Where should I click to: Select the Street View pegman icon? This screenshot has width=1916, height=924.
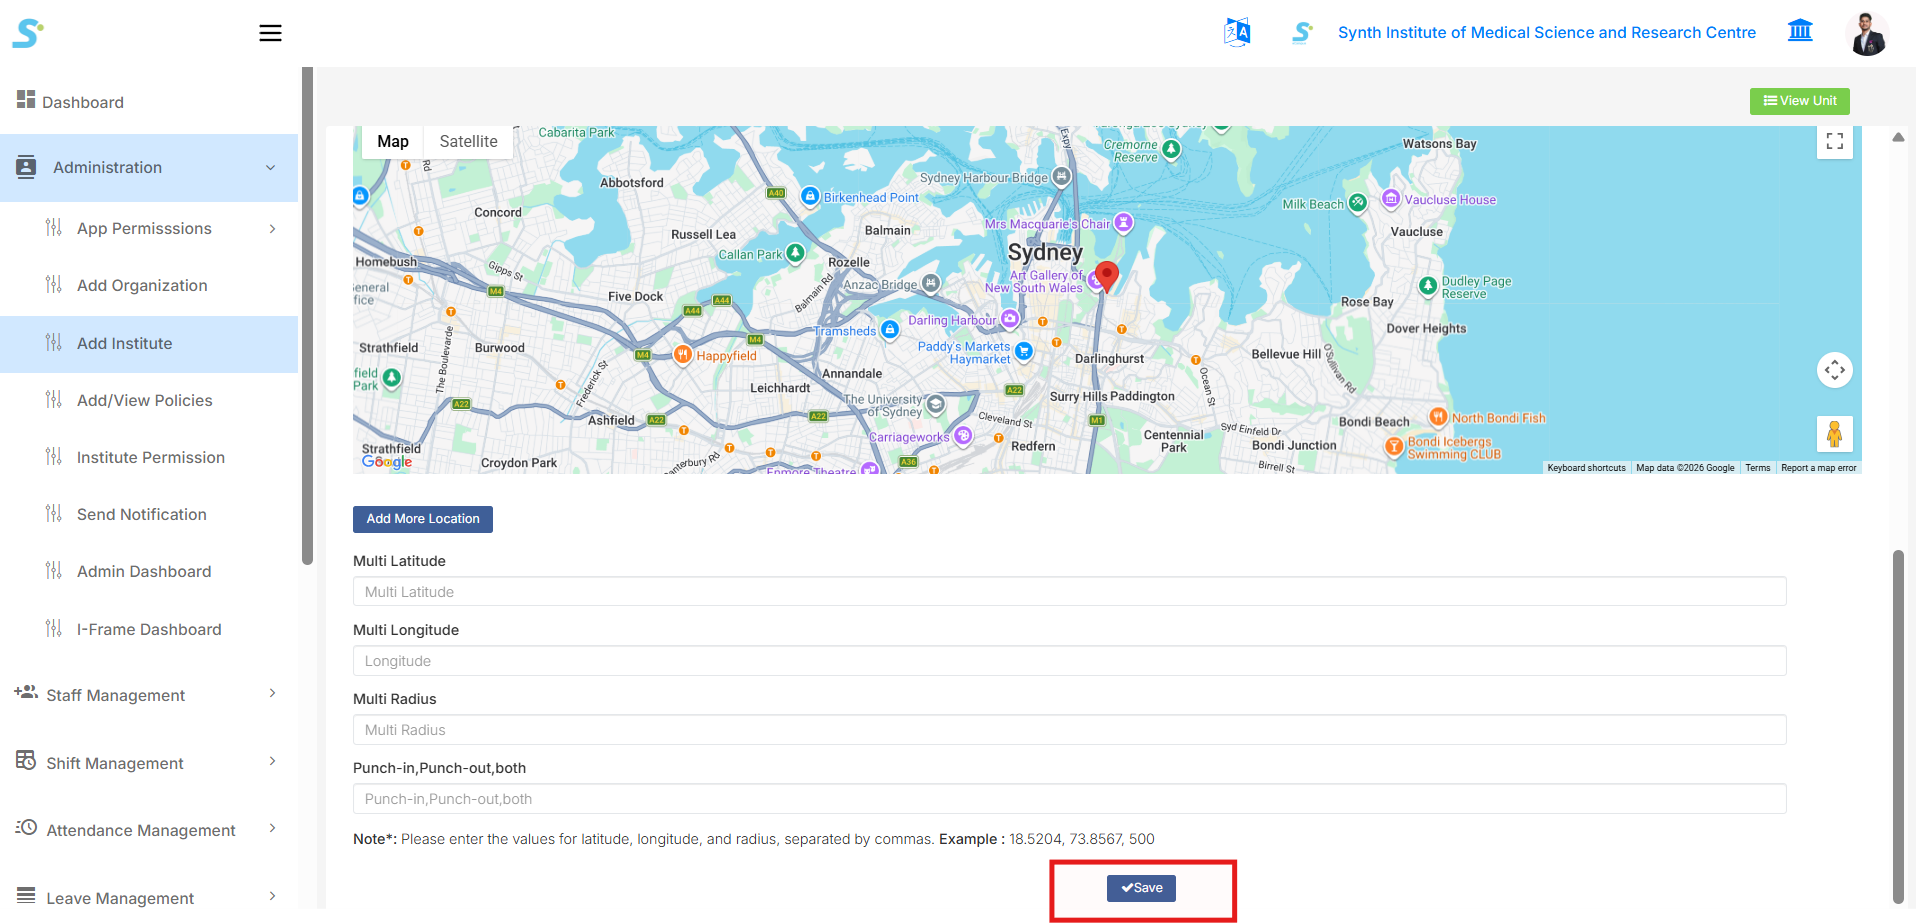point(1835,434)
